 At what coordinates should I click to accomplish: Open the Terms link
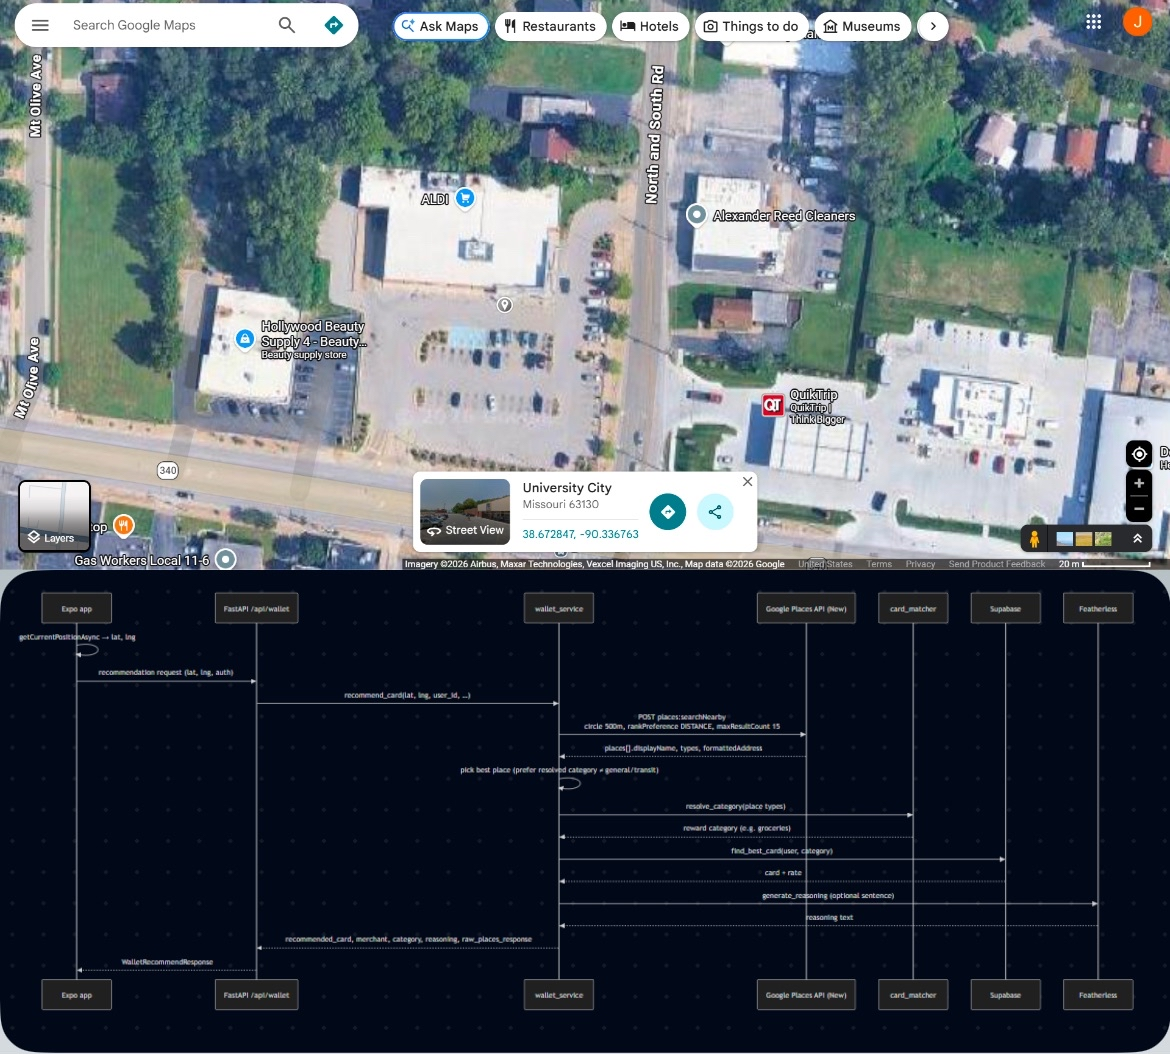click(879, 564)
